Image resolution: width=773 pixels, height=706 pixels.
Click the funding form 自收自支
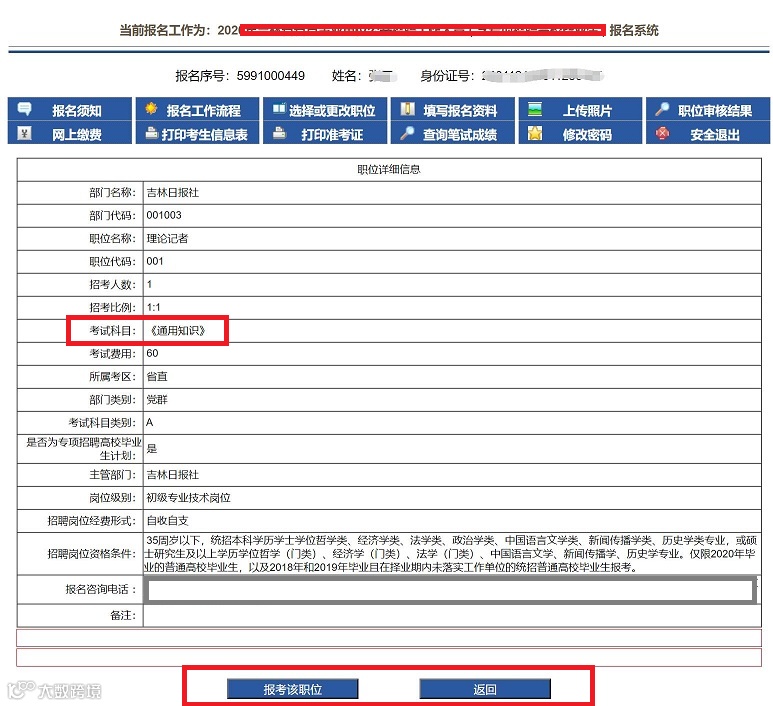pyautogui.click(x=167, y=521)
